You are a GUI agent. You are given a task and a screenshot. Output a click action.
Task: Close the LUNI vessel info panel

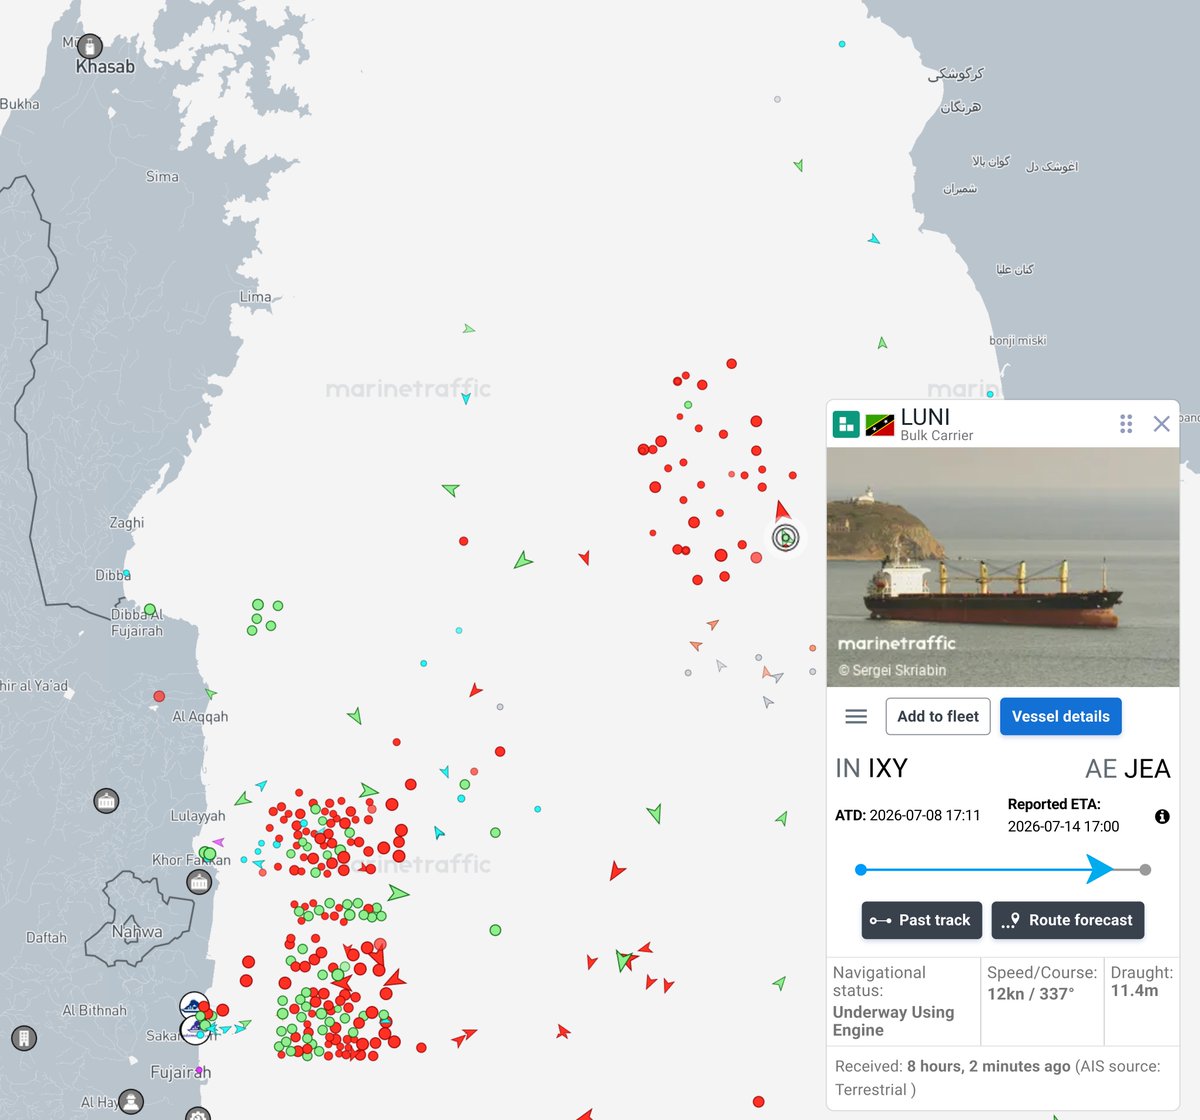click(1161, 424)
